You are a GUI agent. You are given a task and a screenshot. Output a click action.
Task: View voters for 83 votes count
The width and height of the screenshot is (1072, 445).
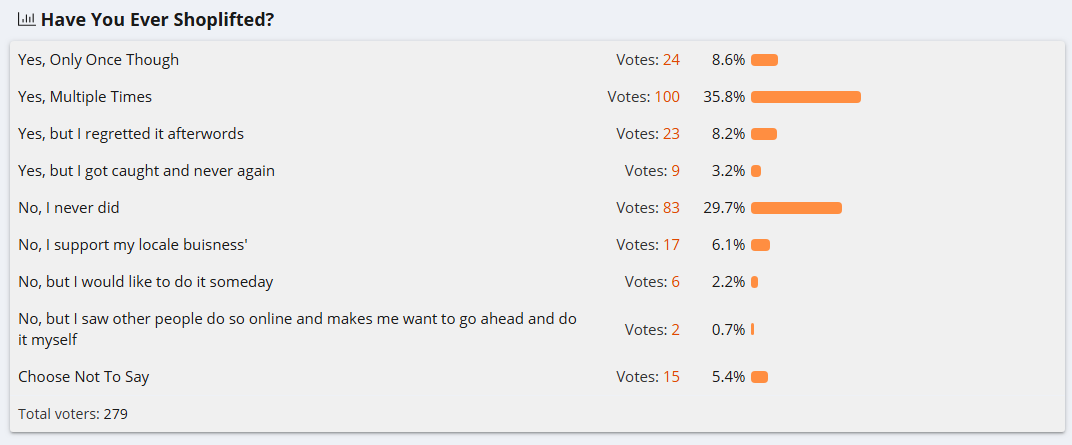670,208
